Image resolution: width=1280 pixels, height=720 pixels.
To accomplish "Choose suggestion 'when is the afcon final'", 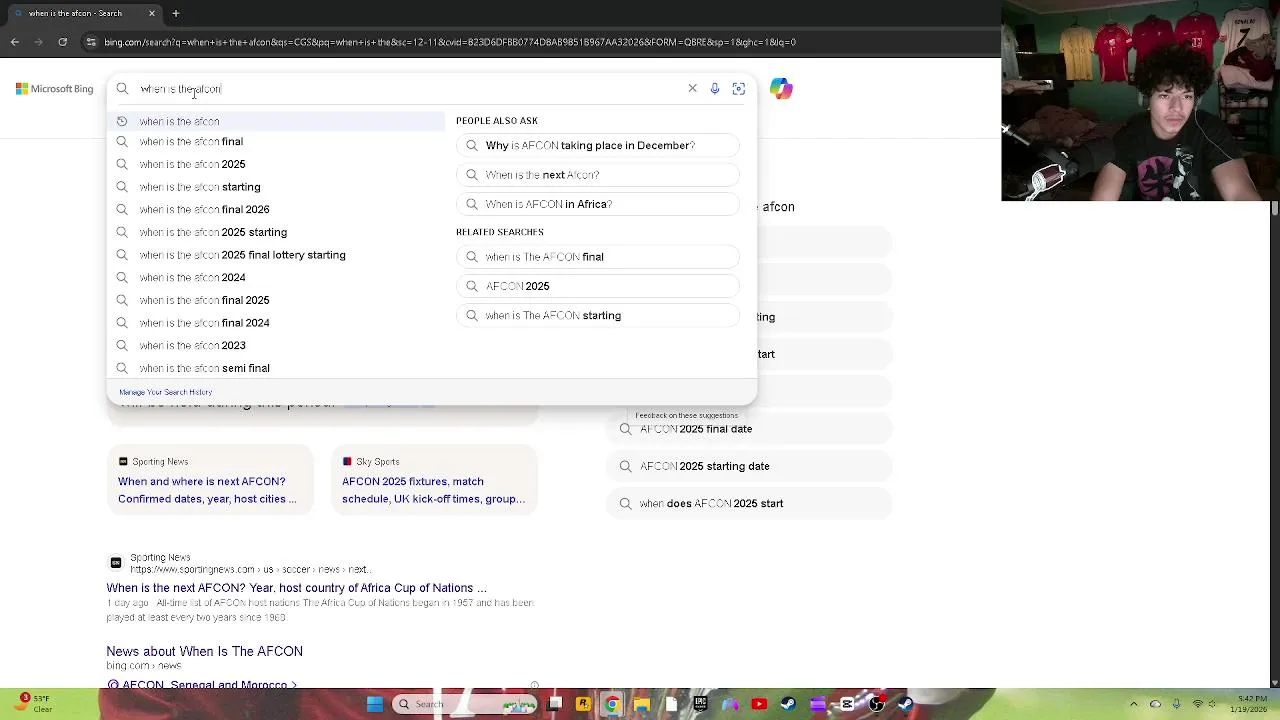I will click(x=276, y=142).
